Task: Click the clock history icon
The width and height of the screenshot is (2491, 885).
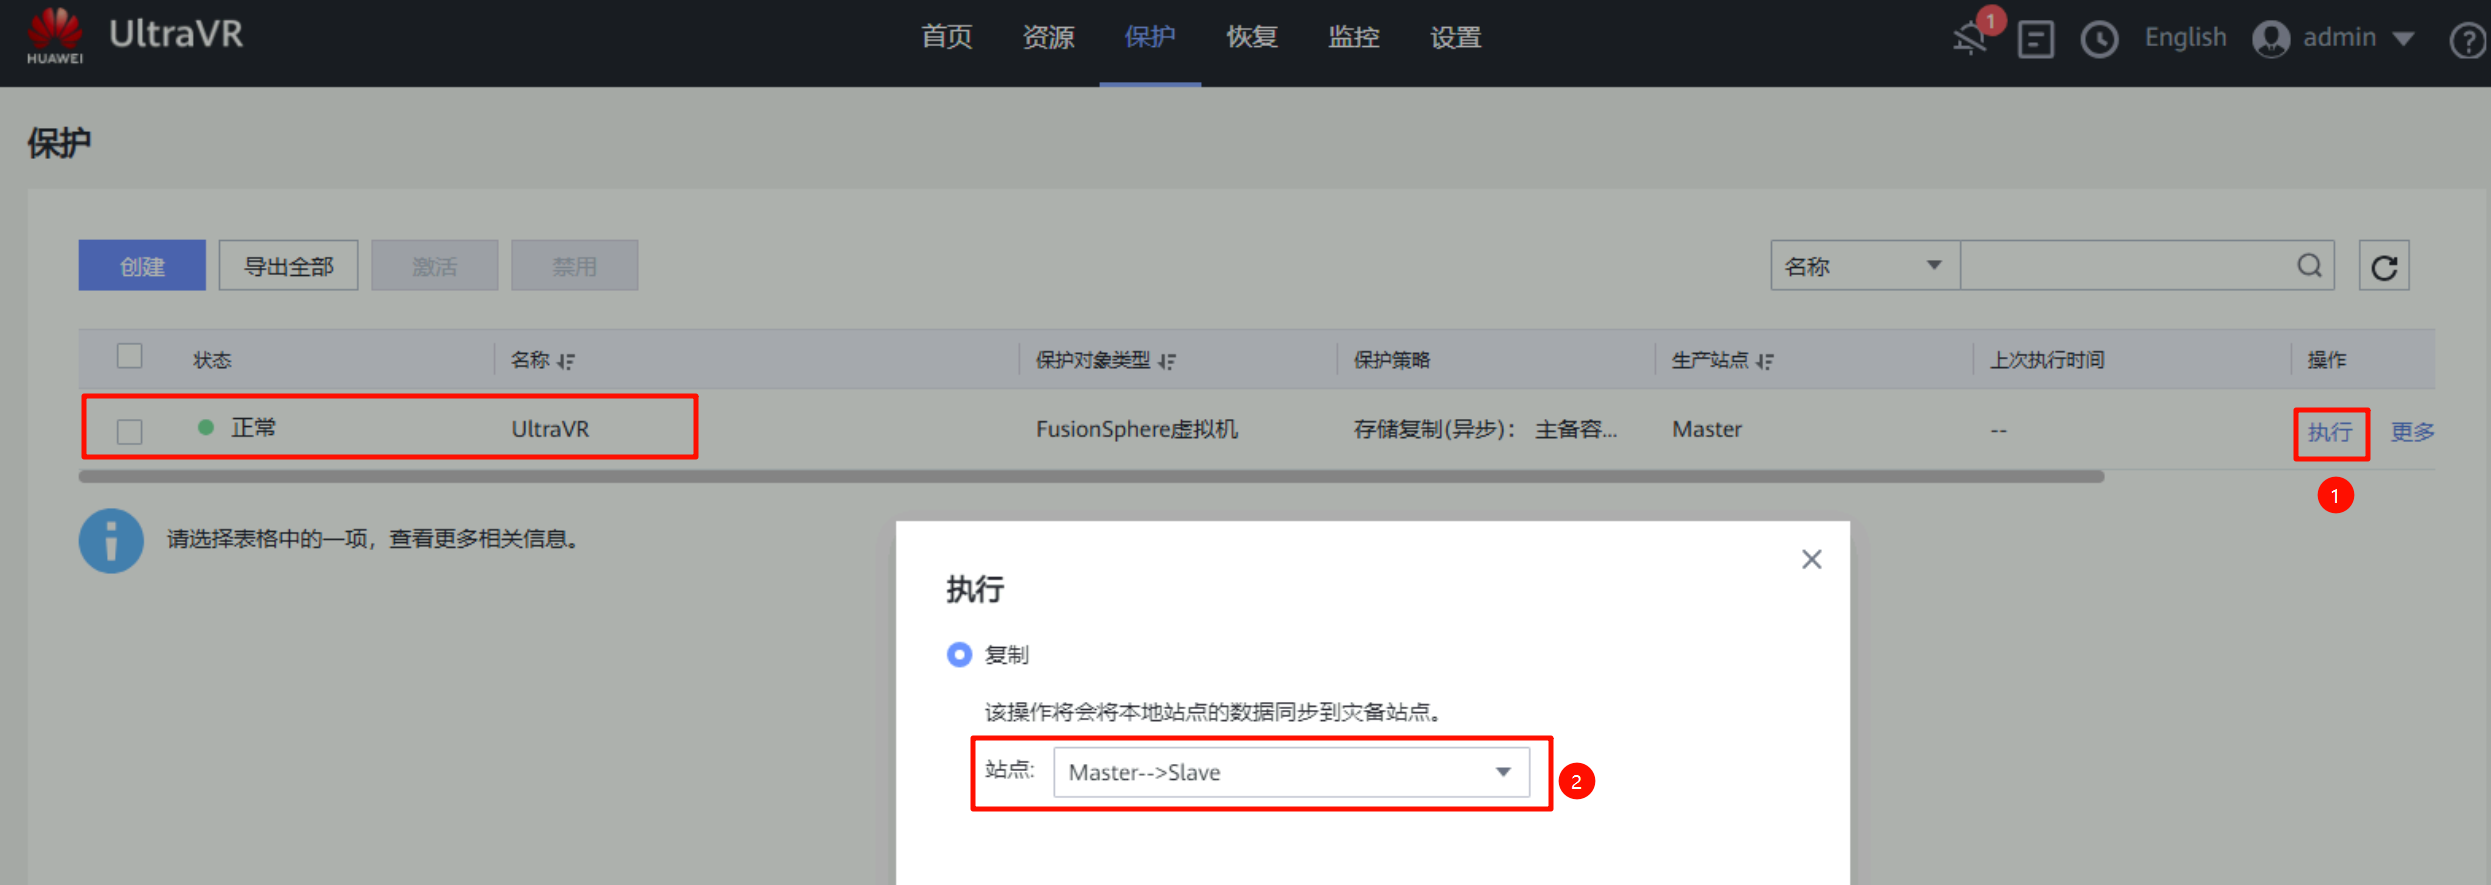Action: tap(2099, 40)
